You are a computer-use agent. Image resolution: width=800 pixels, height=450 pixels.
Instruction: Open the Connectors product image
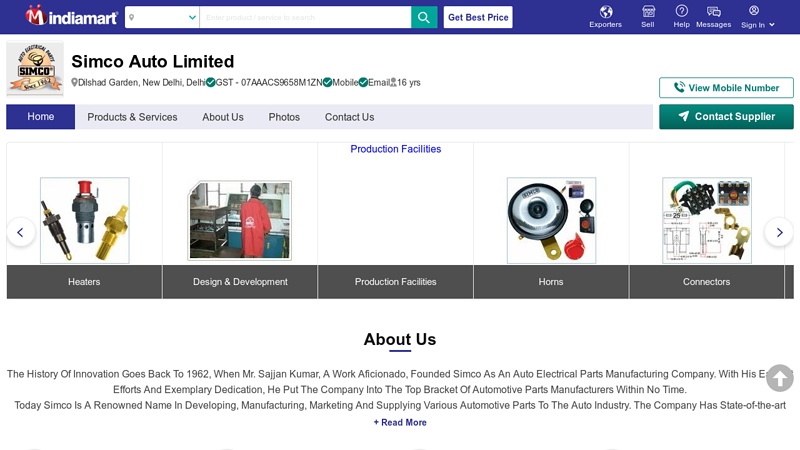[x=707, y=220]
